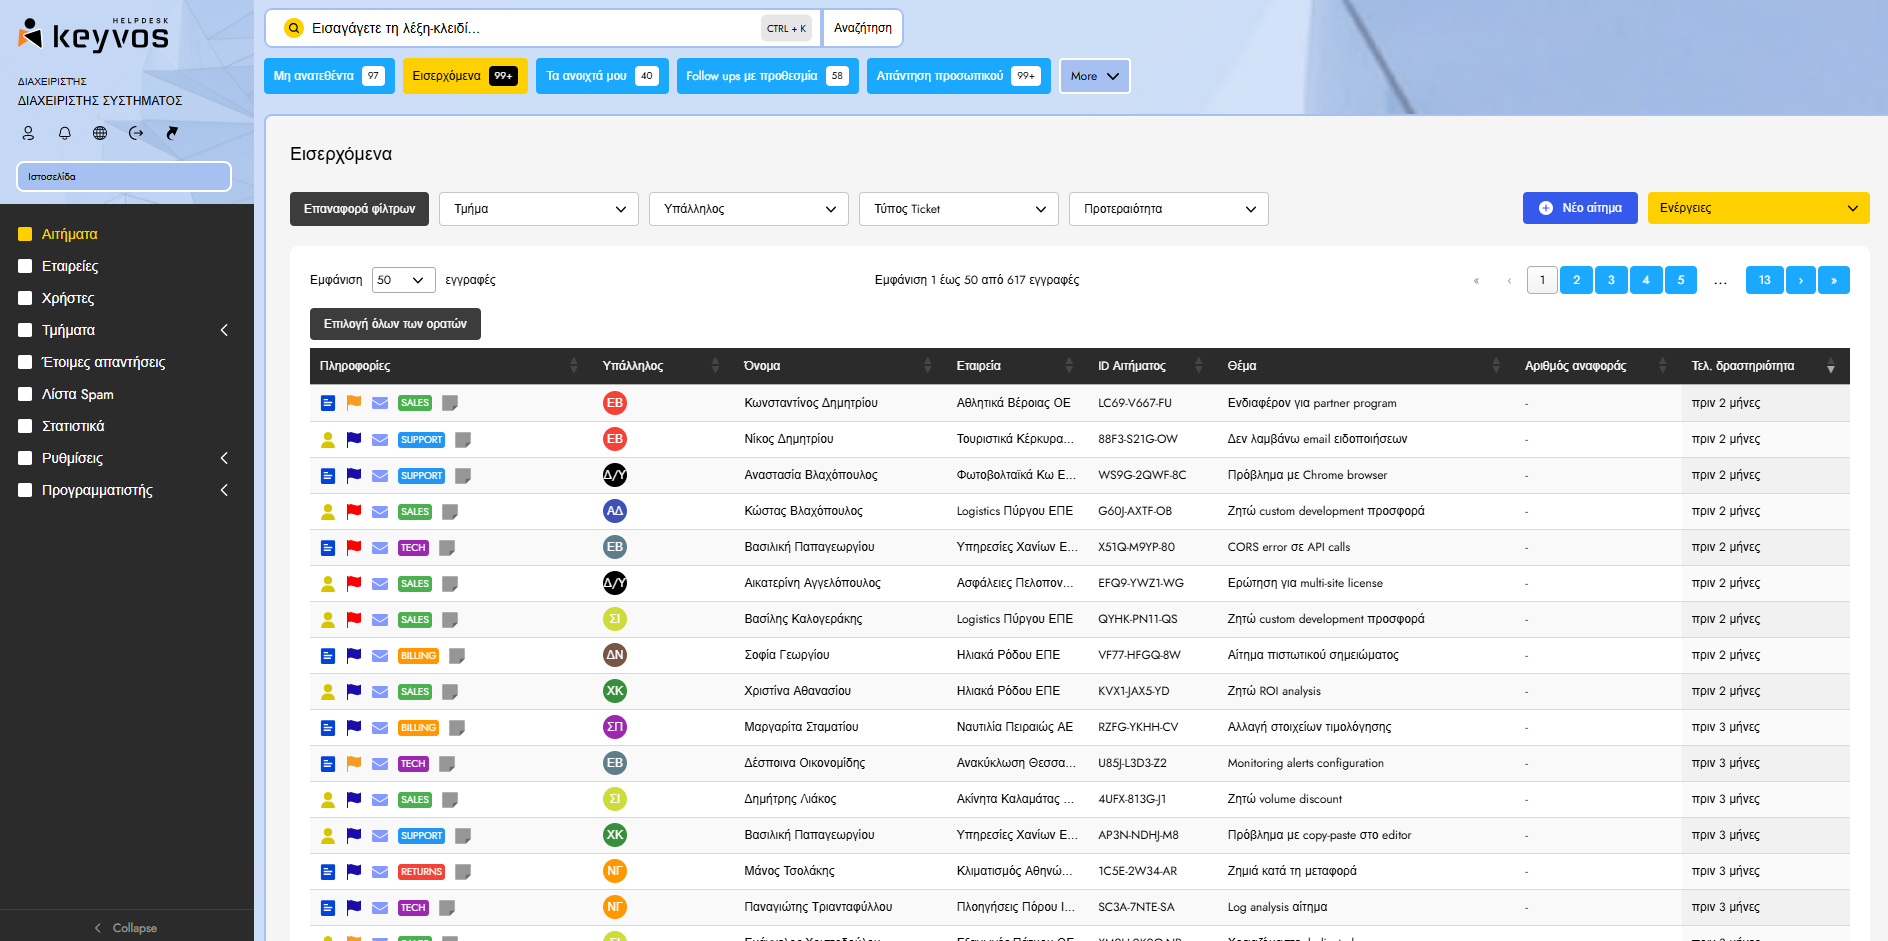Viewport: 1888px width, 941px height.
Task: Open Χρήστες in the sidebar
Action: pos(68,298)
